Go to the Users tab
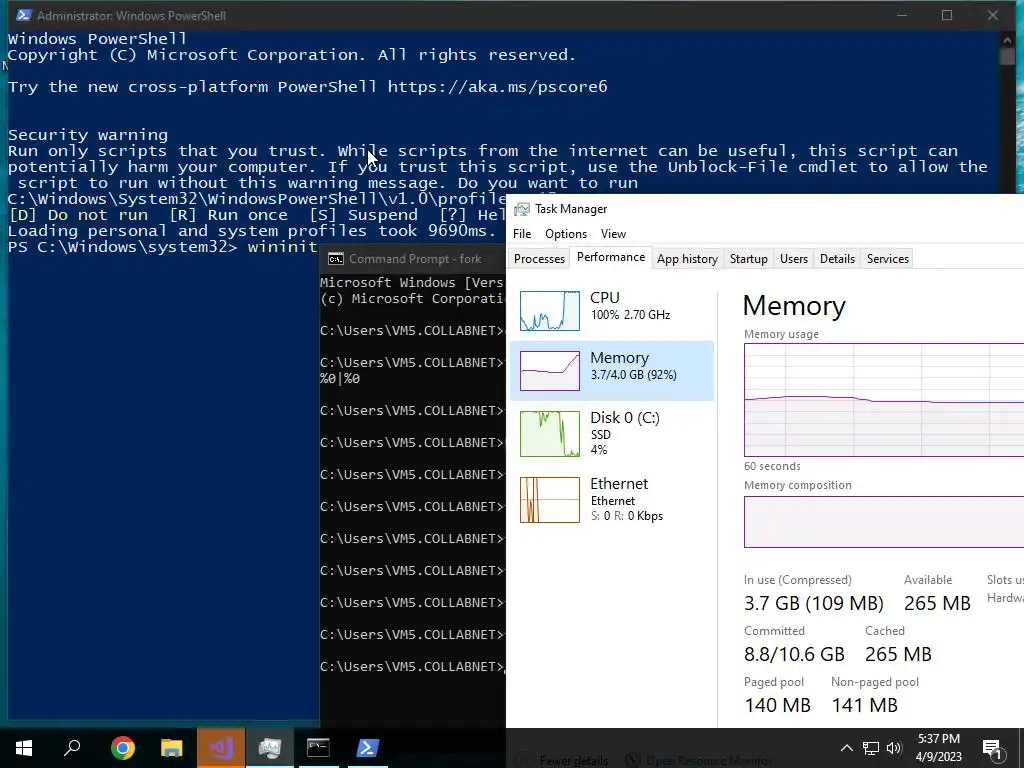Viewport: 1024px width, 768px height. coord(793,259)
